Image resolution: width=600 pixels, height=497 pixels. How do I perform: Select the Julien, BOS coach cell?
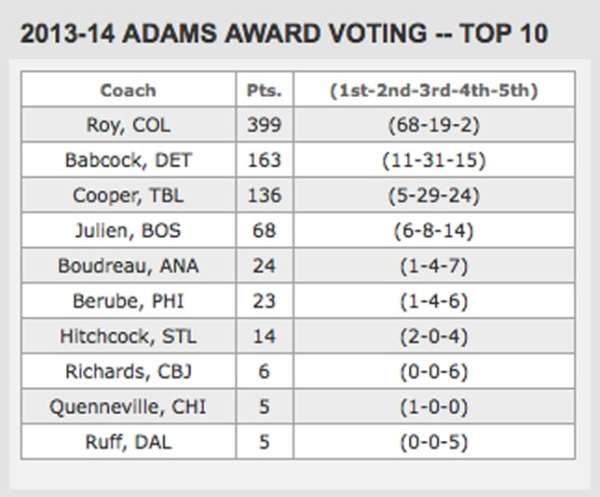128,231
